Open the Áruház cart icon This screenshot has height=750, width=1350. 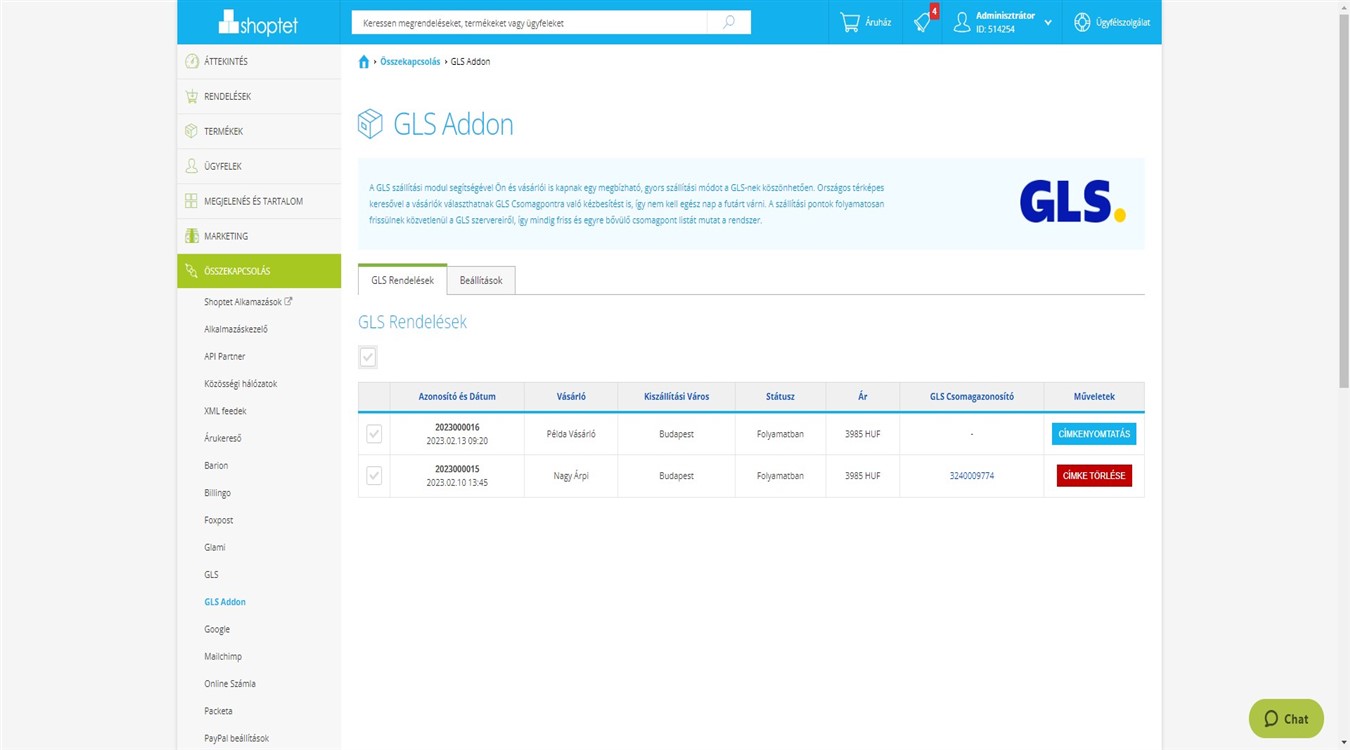(x=850, y=22)
